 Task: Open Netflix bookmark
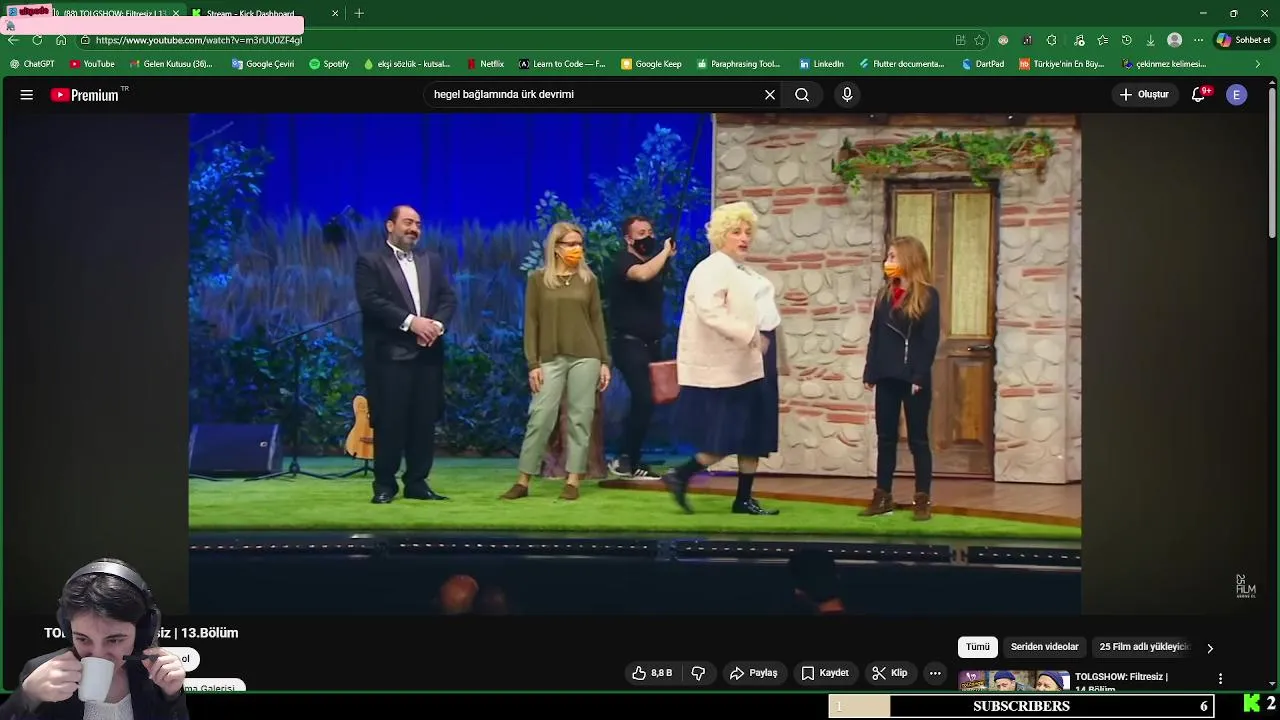(485, 64)
